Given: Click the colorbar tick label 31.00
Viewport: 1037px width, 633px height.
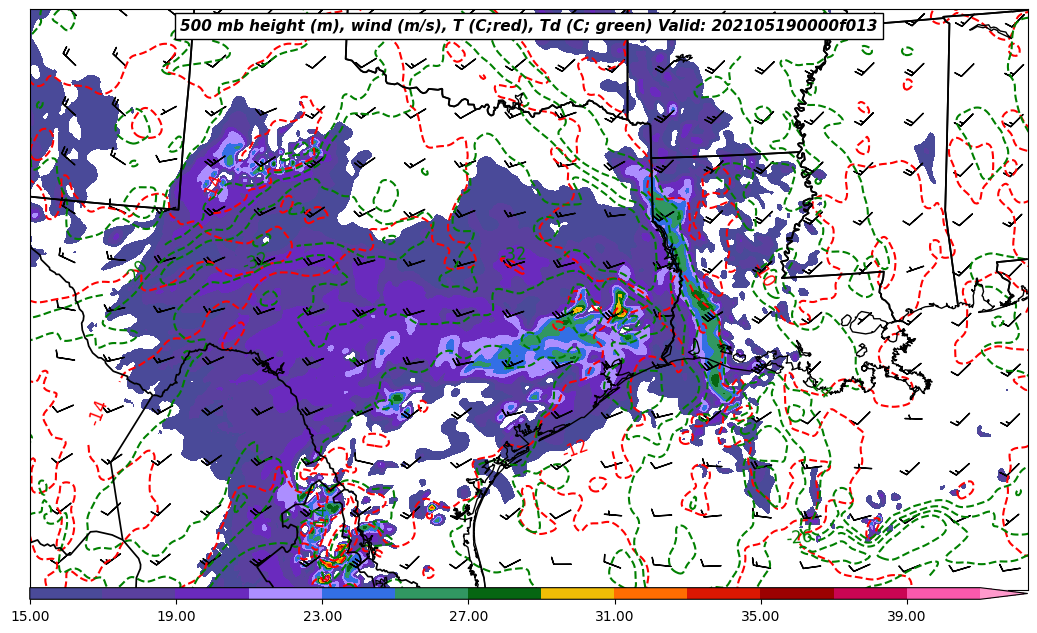Looking at the screenshot, I should pyautogui.click(x=614, y=616).
